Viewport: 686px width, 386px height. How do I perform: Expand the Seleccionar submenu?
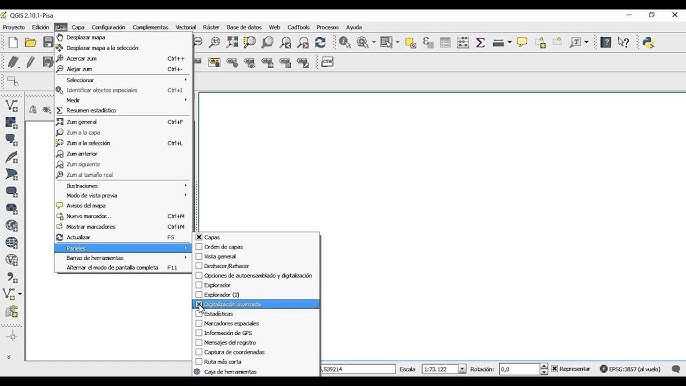click(x=123, y=80)
